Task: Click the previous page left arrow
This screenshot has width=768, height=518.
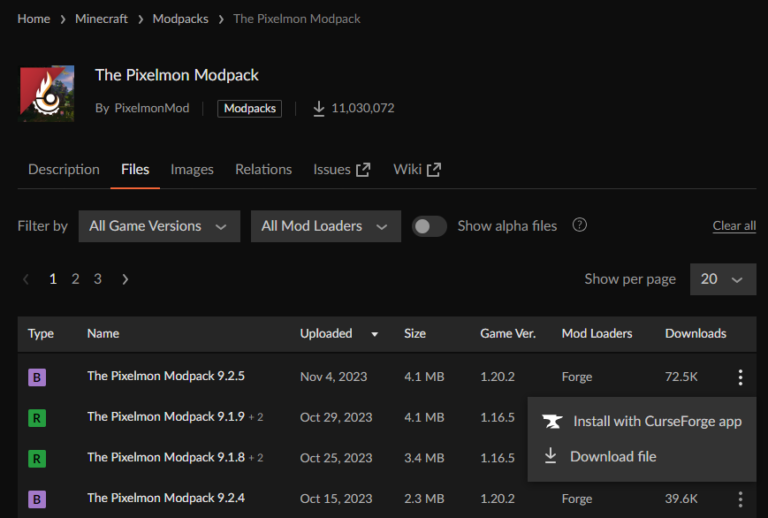Action: (26, 279)
